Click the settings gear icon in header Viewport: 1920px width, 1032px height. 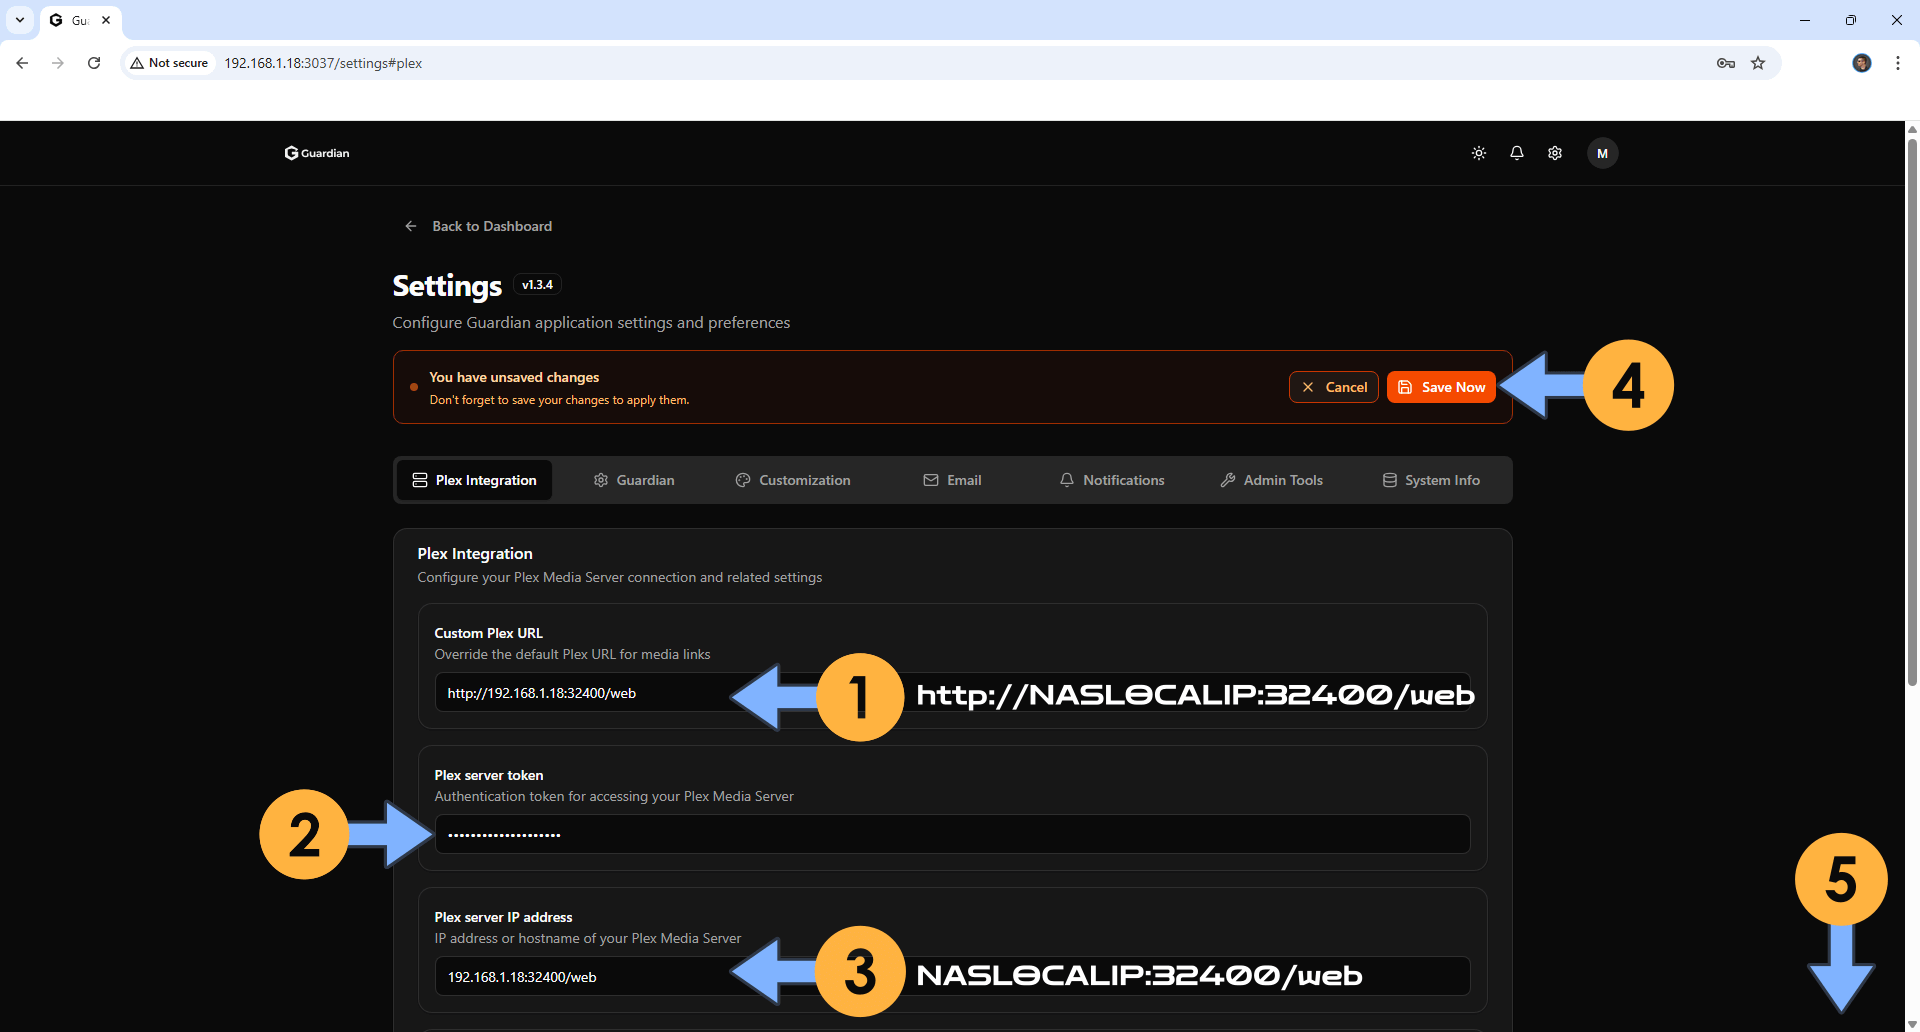pyautogui.click(x=1554, y=153)
